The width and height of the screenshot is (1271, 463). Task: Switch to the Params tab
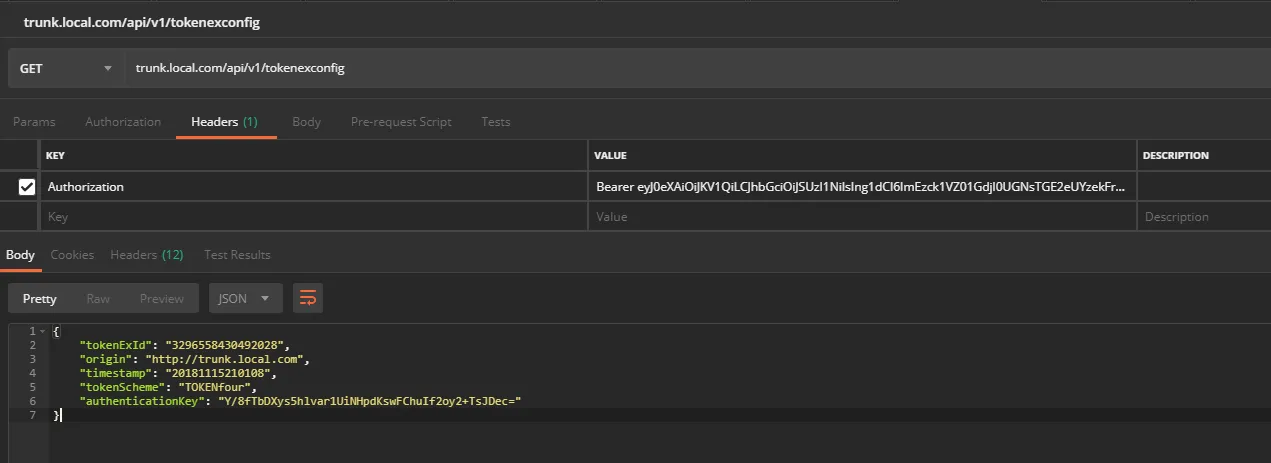point(34,122)
